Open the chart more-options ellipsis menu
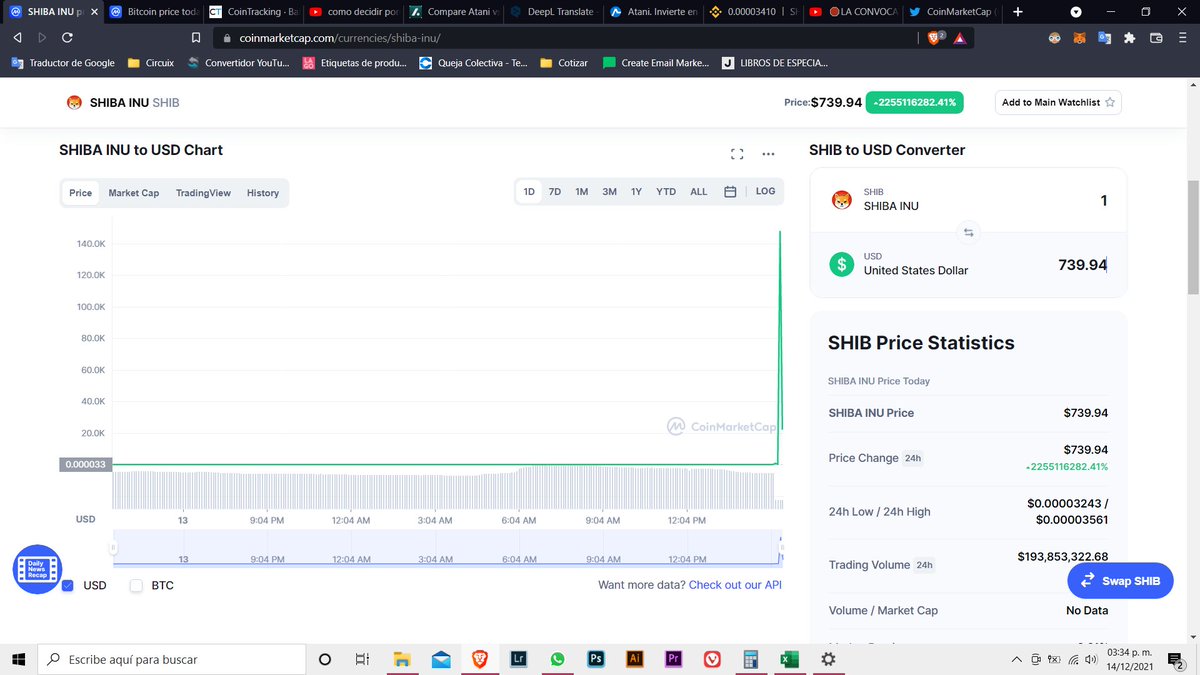Image resolution: width=1200 pixels, height=675 pixels. (768, 154)
